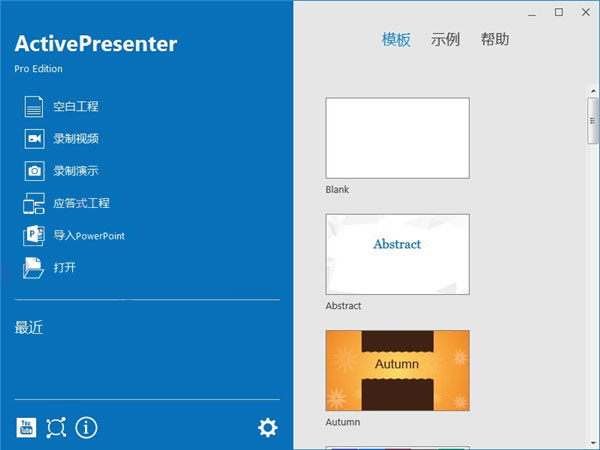The width and height of the screenshot is (600, 450).
Task: Click the record demo camera icon
Action: [34, 171]
